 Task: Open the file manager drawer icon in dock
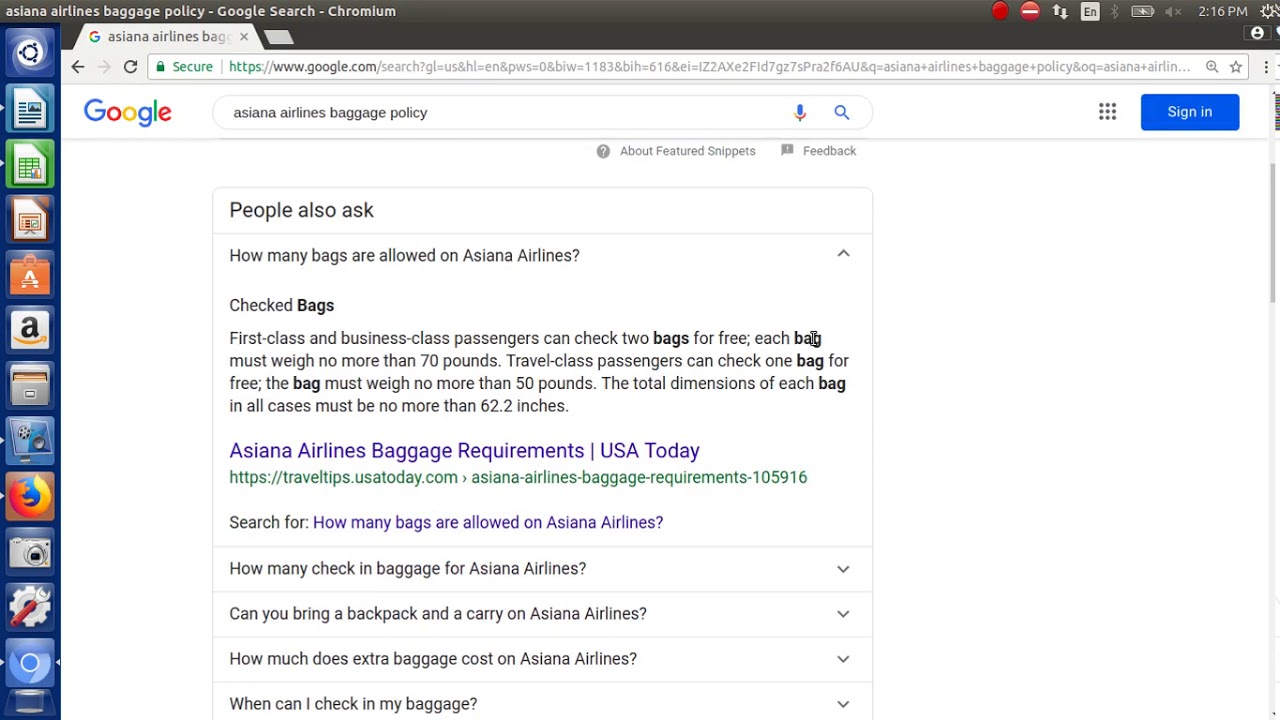click(30, 385)
